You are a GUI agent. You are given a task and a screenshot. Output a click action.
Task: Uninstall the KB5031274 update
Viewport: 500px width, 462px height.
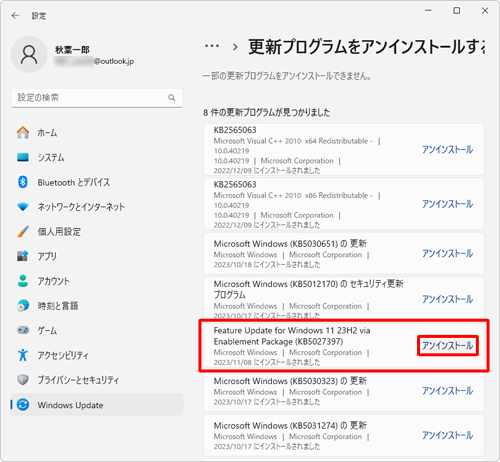(x=447, y=435)
